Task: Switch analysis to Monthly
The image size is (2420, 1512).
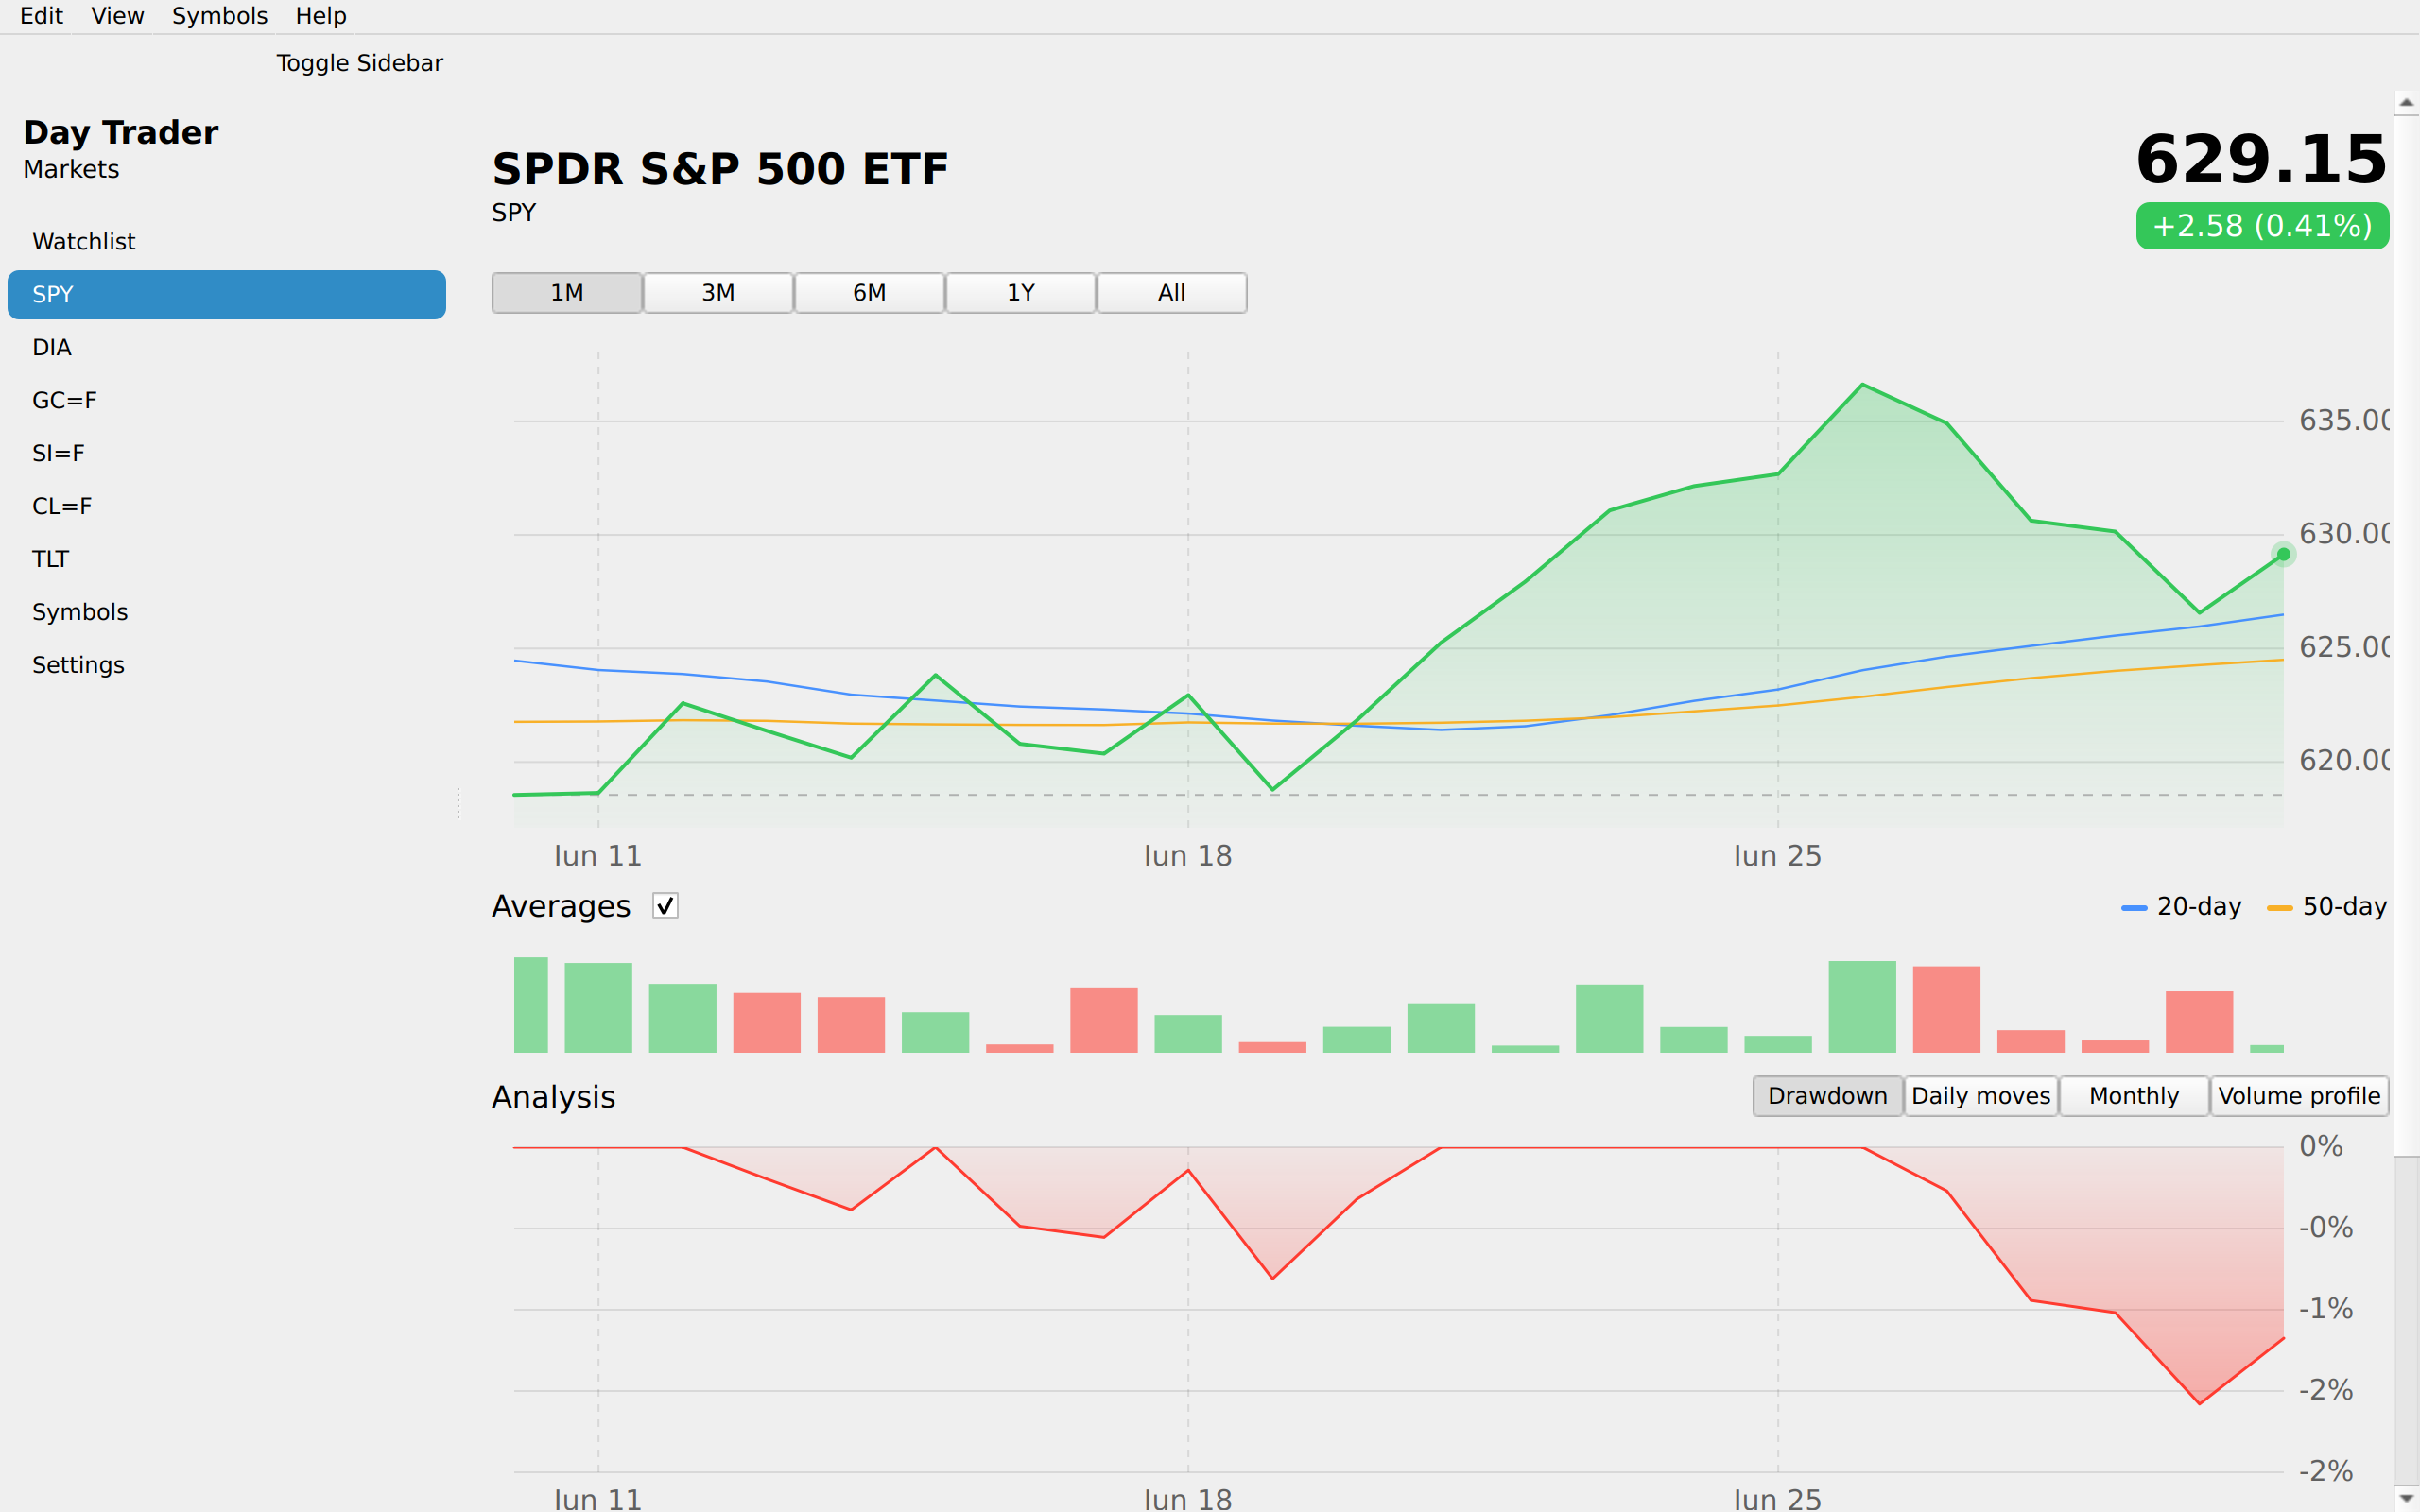Action: click(2134, 1096)
